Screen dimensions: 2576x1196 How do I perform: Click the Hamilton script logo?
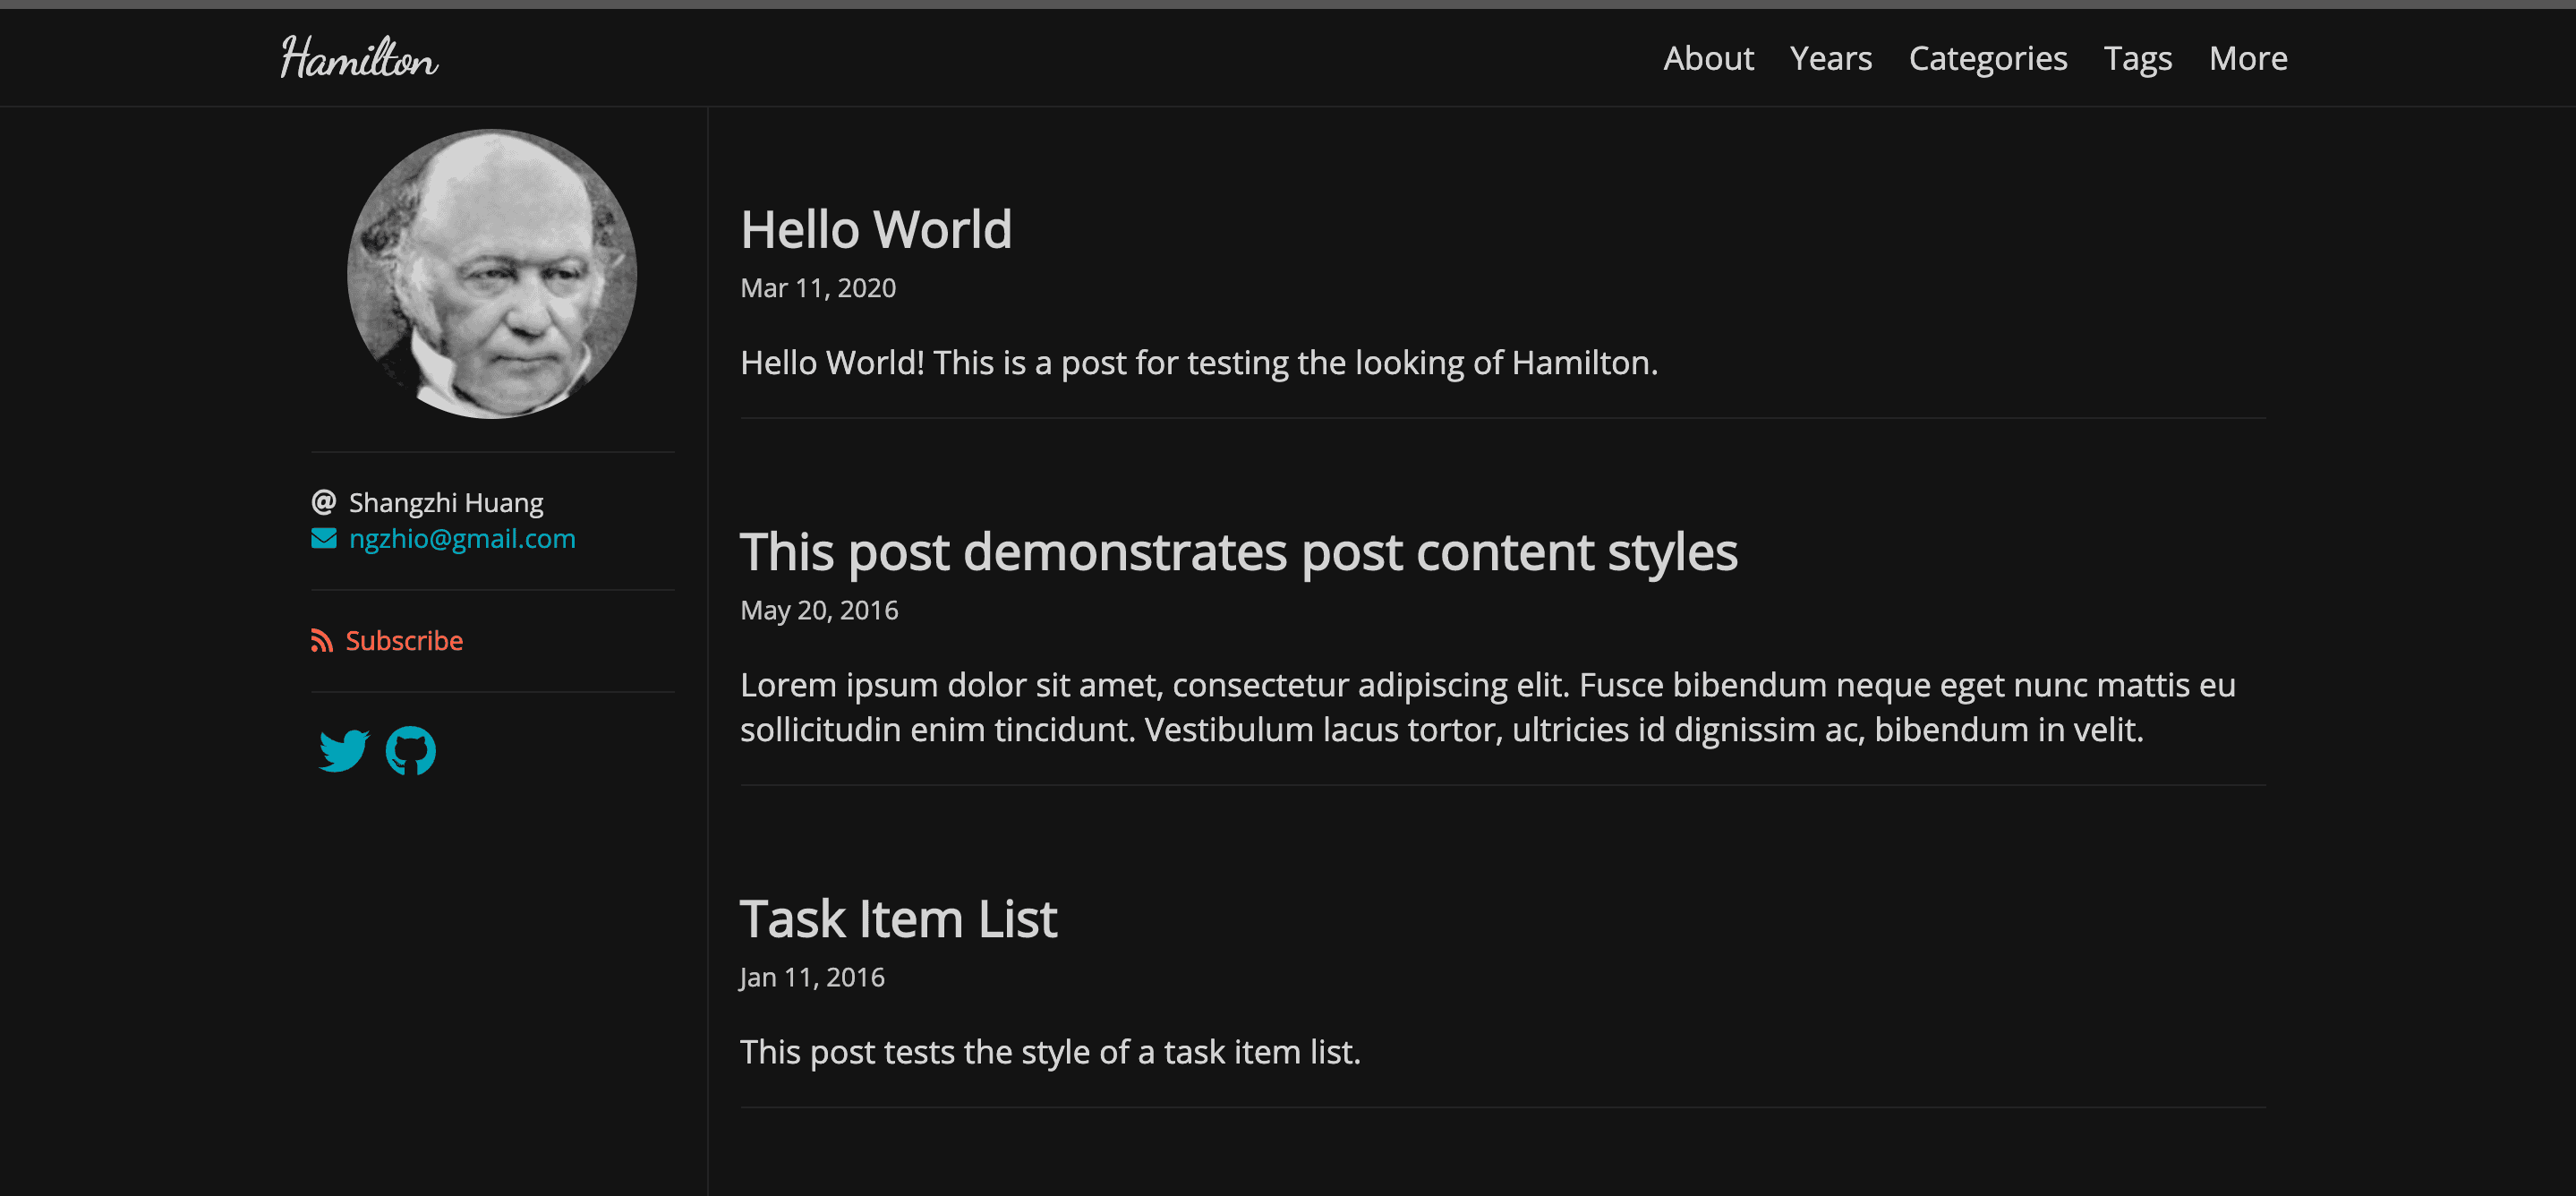click(x=359, y=58)
